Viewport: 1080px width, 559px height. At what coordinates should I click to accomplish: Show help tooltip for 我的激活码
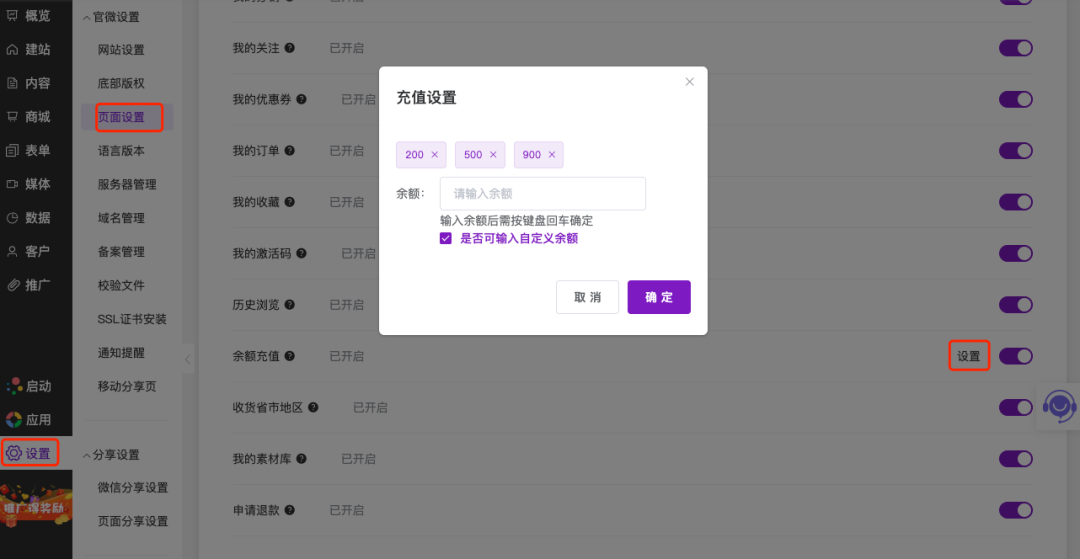click(302, 253)
